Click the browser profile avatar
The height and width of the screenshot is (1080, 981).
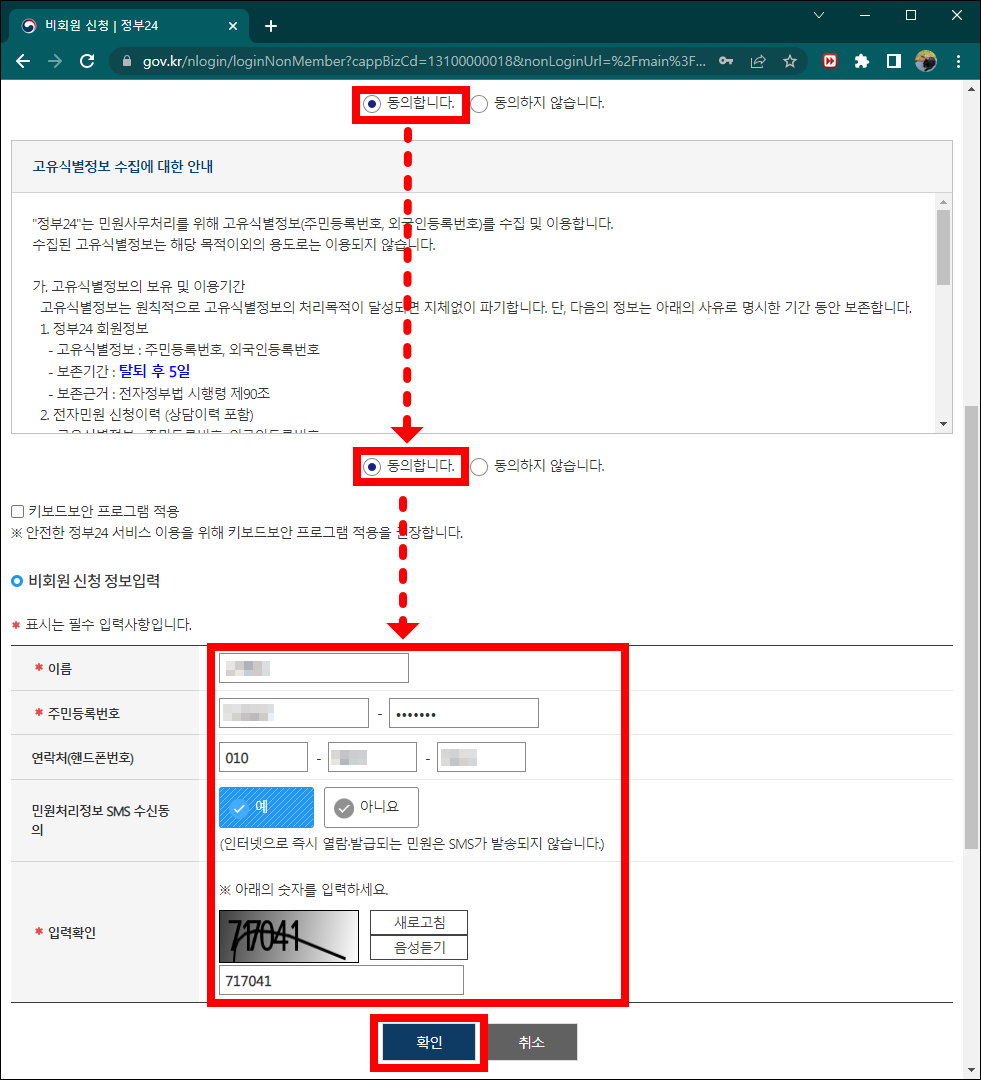click(926, 61)
